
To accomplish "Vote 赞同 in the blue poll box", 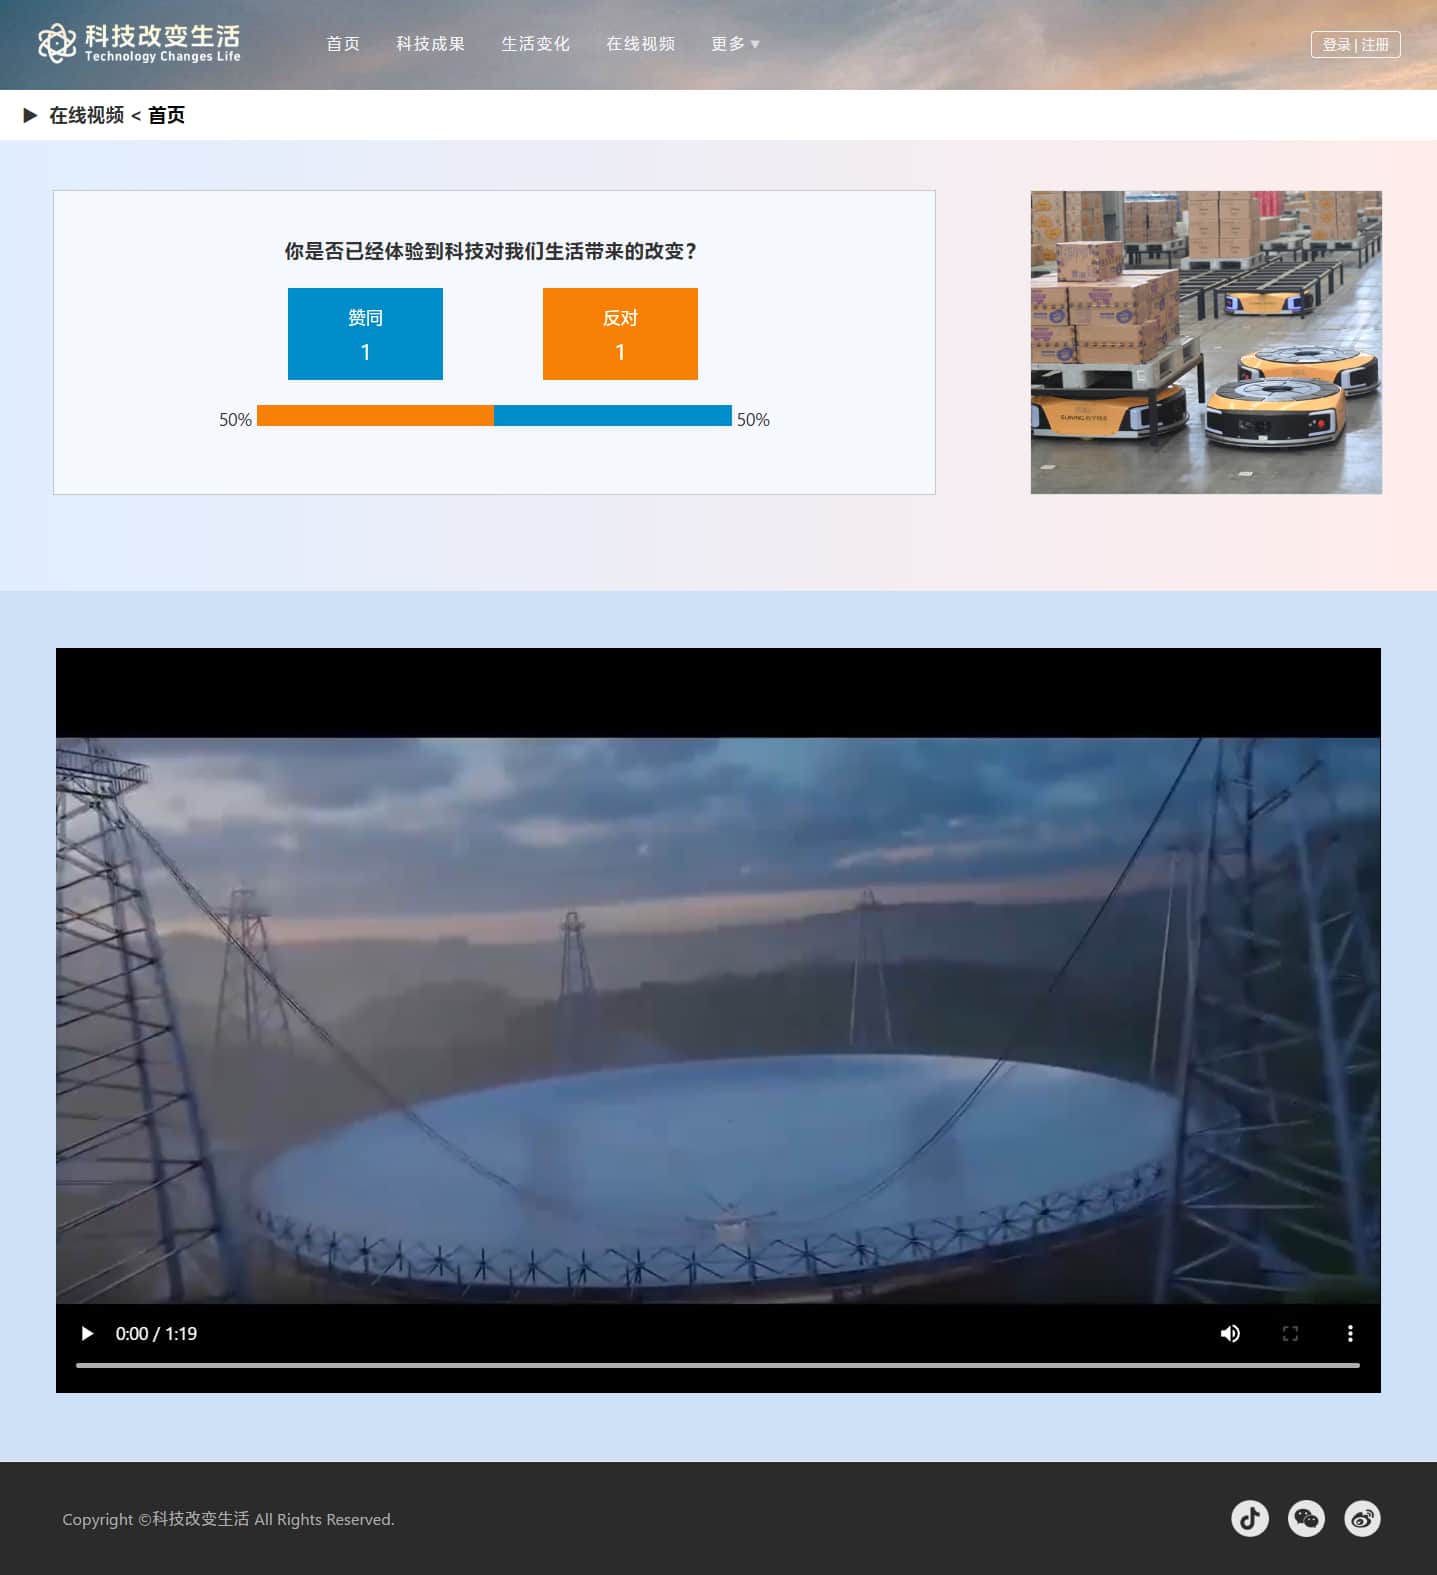I will pyautogui.click(x=365, y=334).
